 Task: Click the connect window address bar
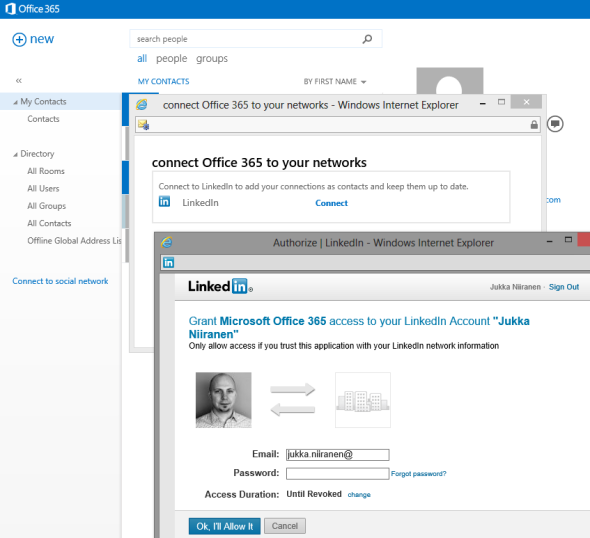[338, 125]
